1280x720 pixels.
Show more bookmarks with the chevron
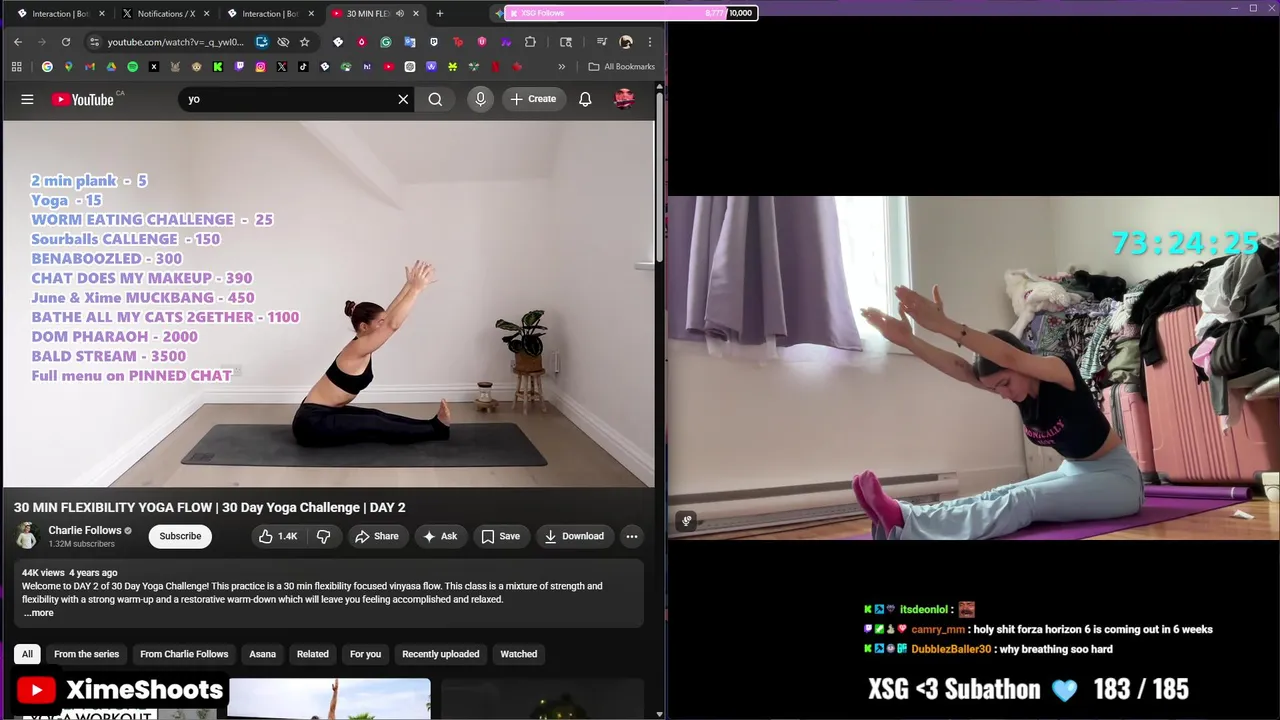[x=561, y=67]
